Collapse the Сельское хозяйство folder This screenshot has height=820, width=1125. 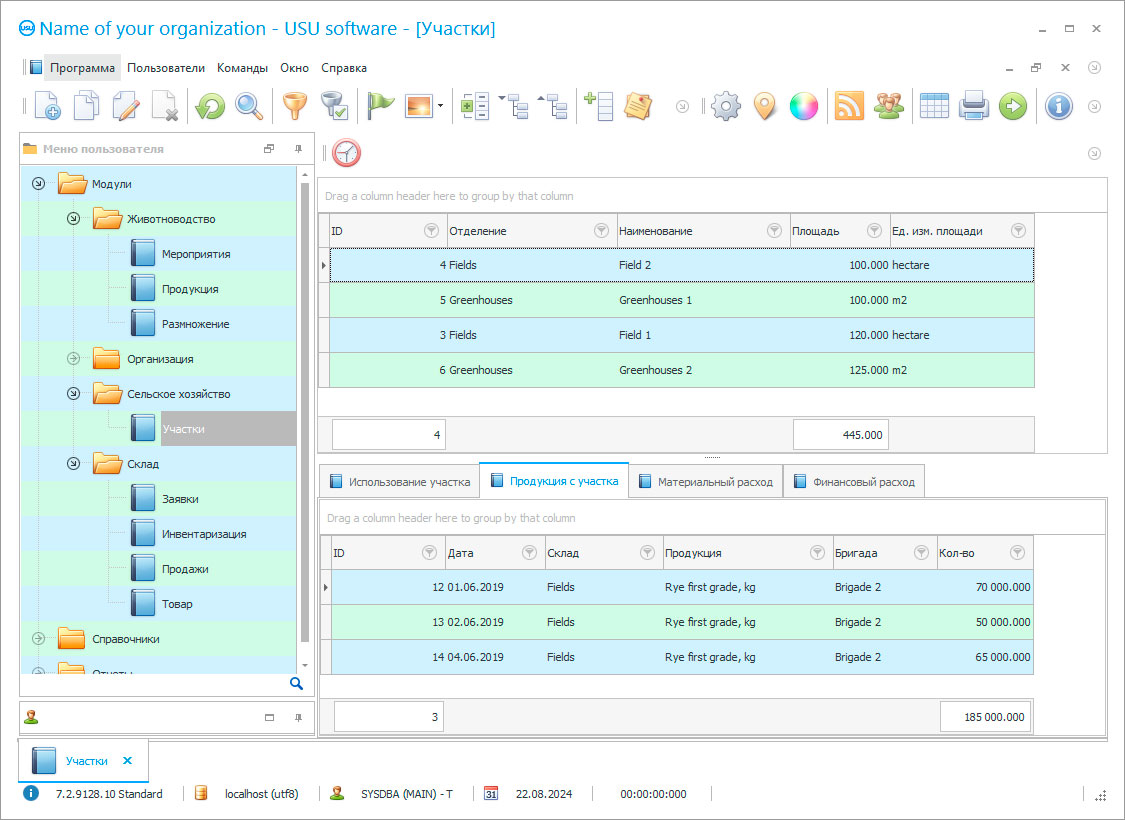pyautogui.click(x=73, y=393)
